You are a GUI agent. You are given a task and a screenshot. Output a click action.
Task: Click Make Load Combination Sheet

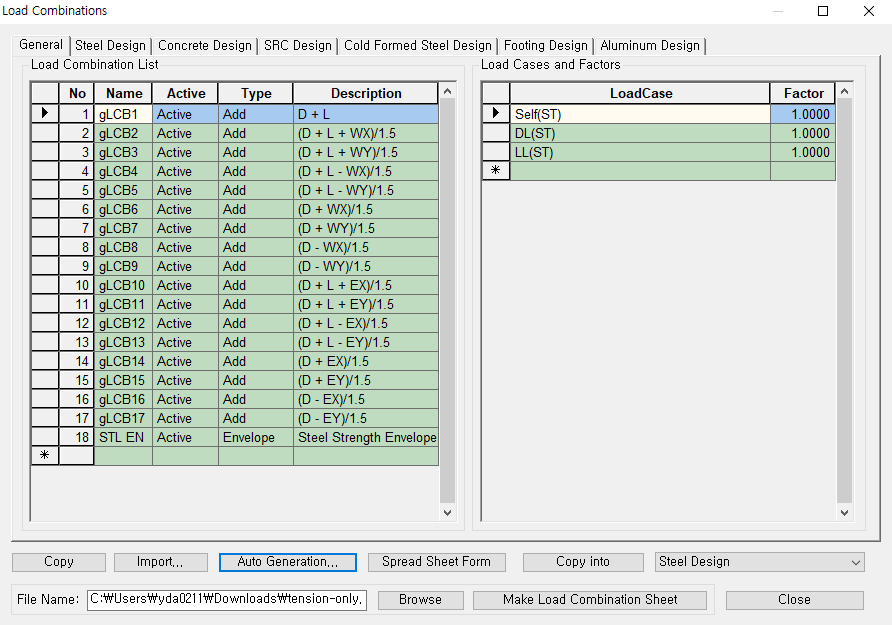pyautogui.click(x=590, y=600)
